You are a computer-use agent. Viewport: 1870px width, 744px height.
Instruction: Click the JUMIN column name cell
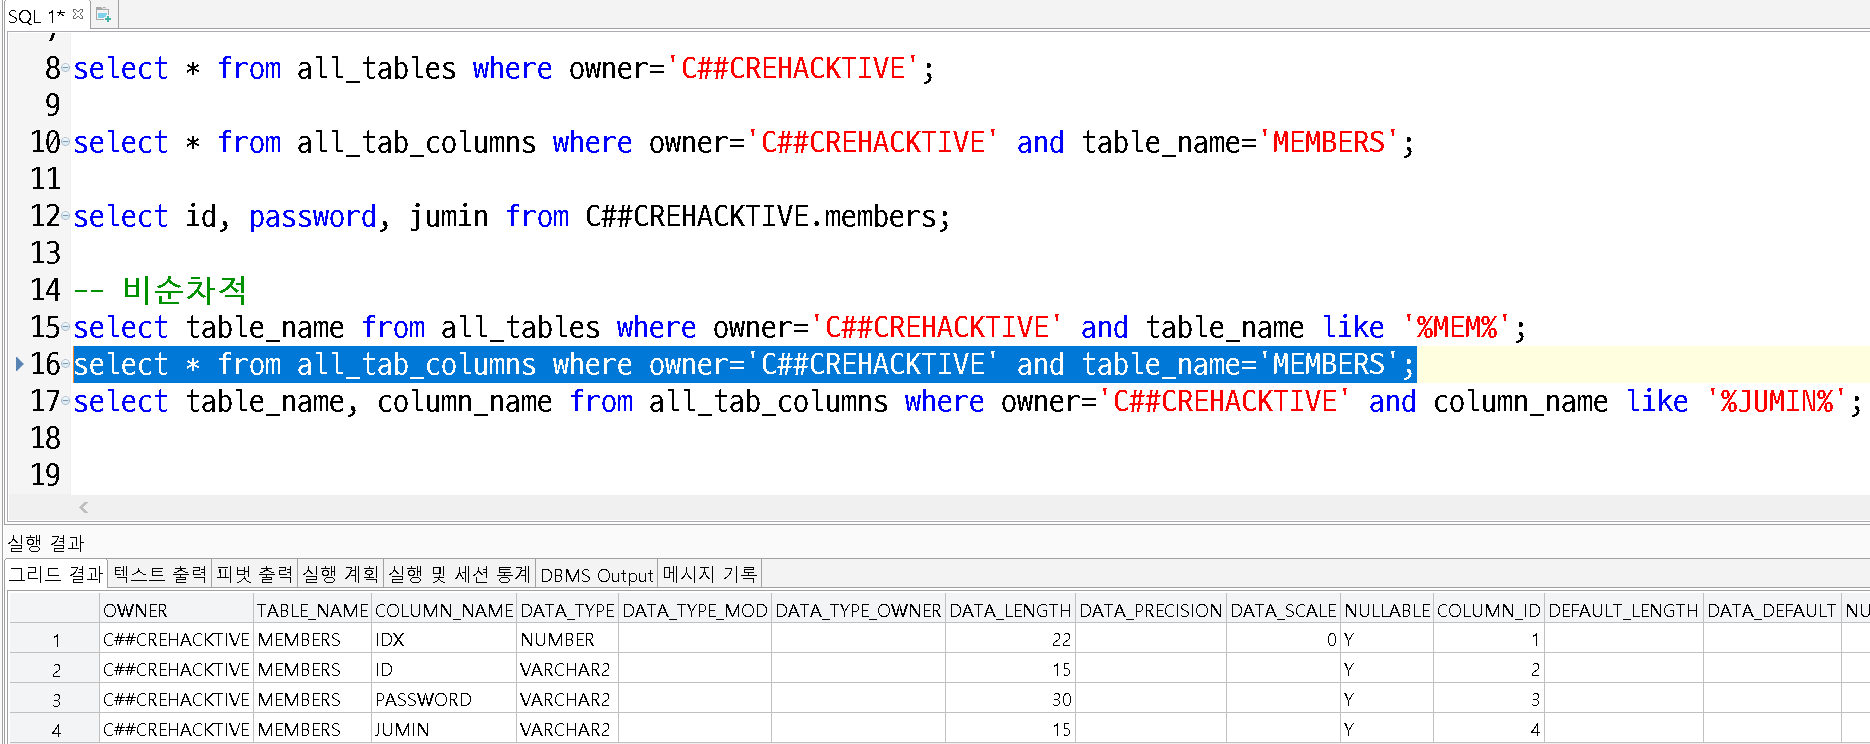[x=444, y=730]
